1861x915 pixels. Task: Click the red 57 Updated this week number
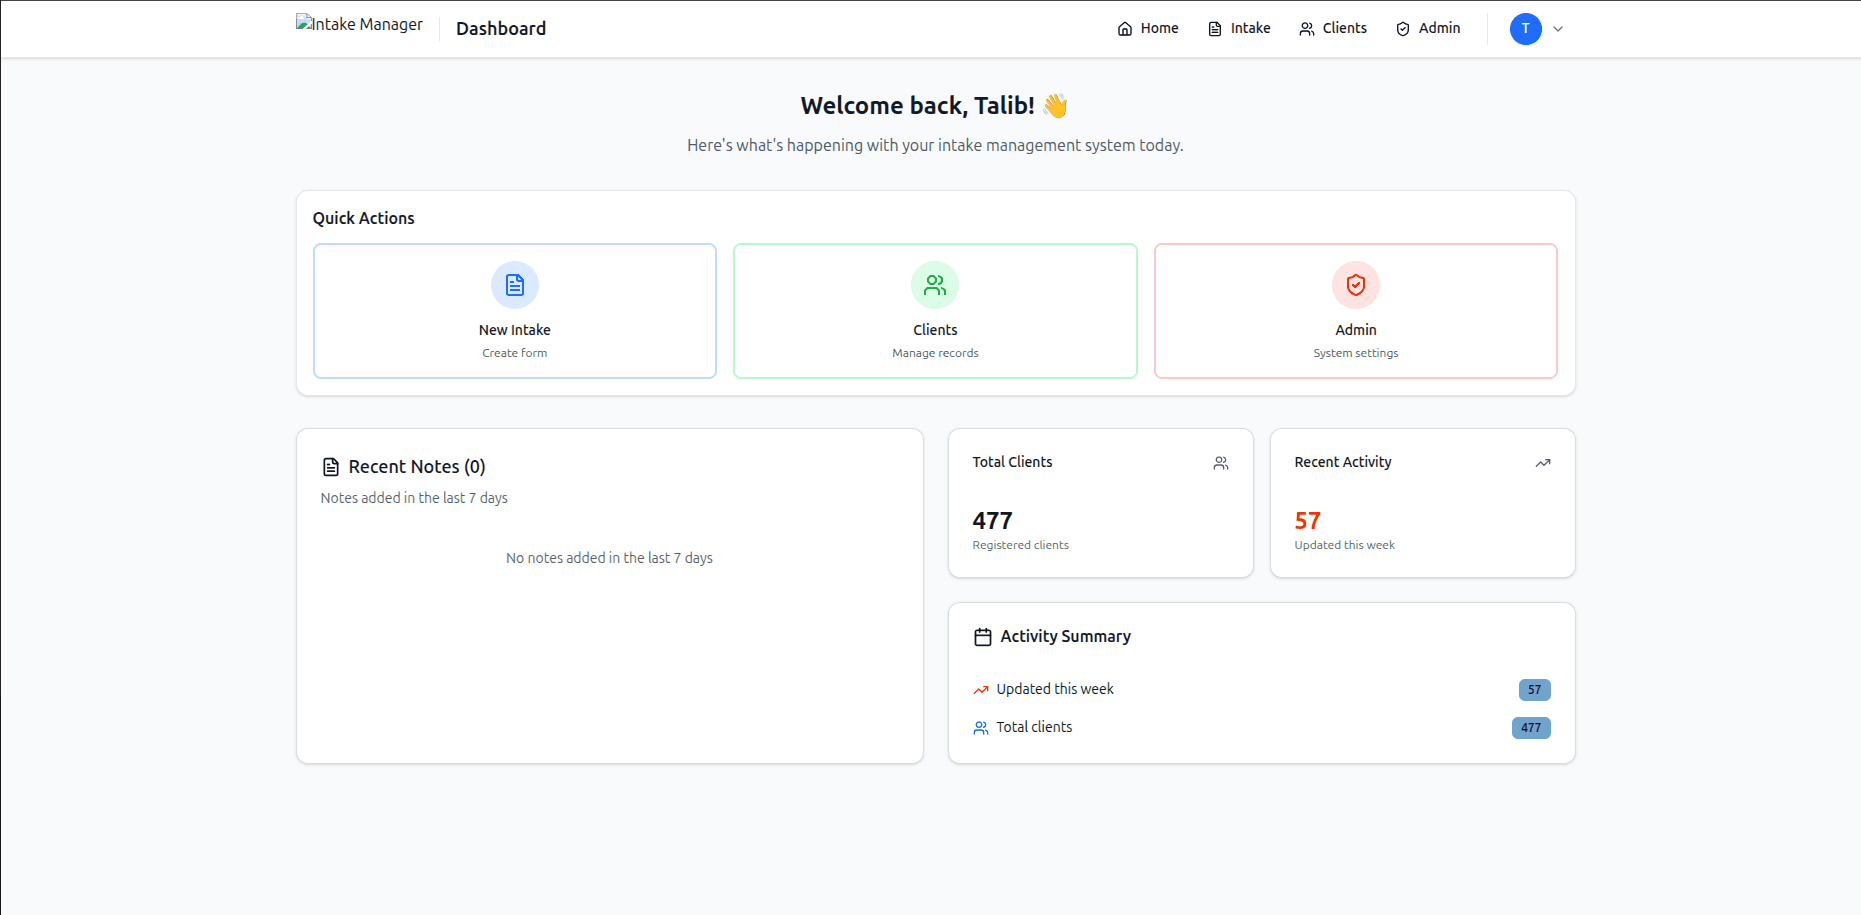click(1307, 521)
